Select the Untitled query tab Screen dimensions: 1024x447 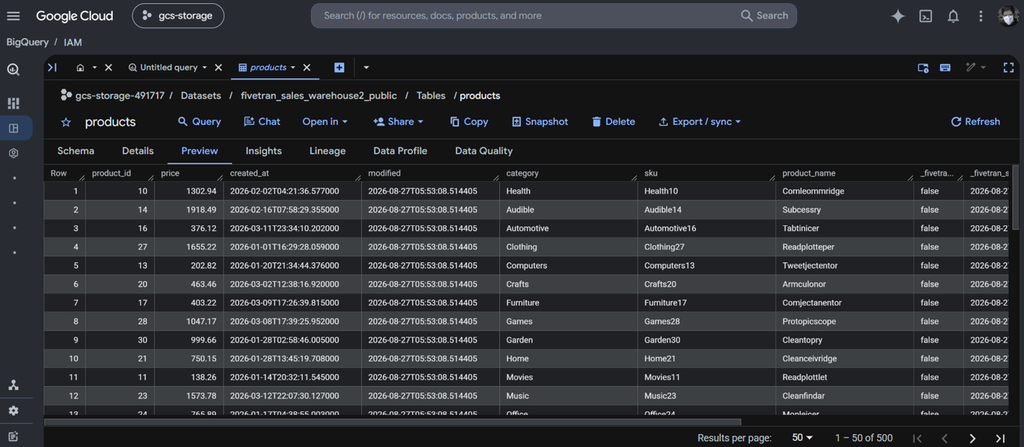coord(168,67)
